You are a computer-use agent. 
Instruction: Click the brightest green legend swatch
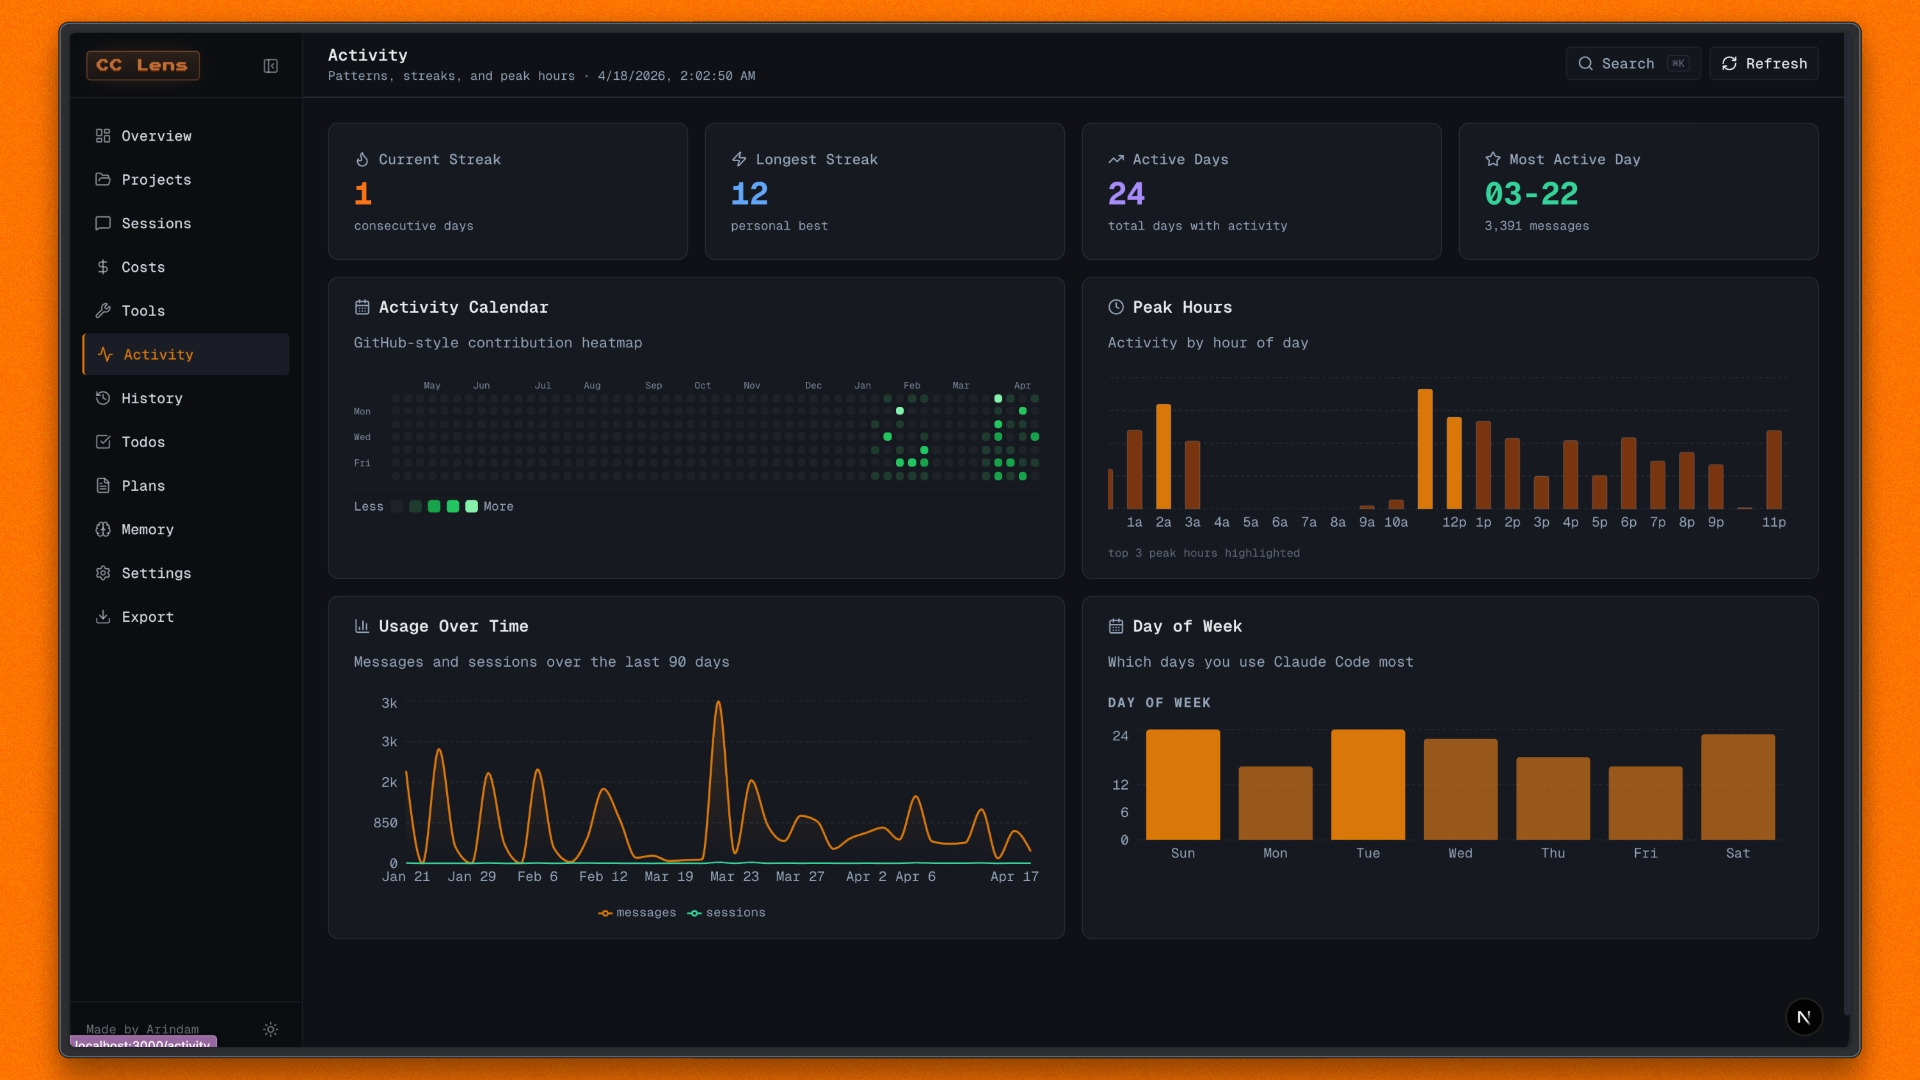coord(472,507)
